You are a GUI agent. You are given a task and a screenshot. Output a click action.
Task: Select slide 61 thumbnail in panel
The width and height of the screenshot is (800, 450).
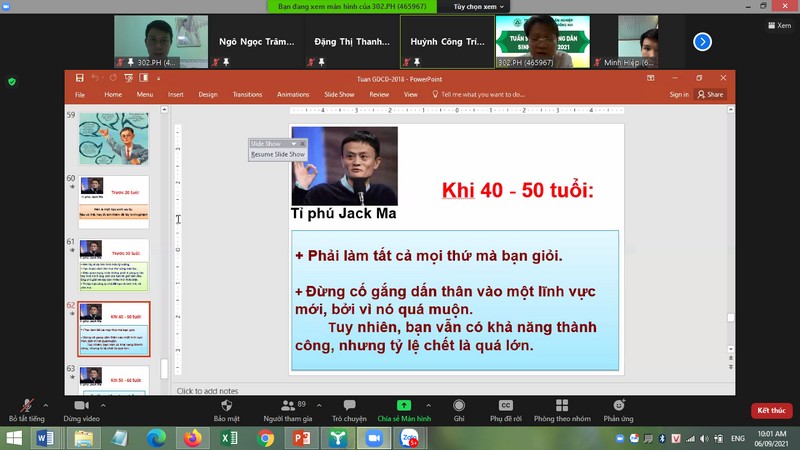[x=114, y=264]
